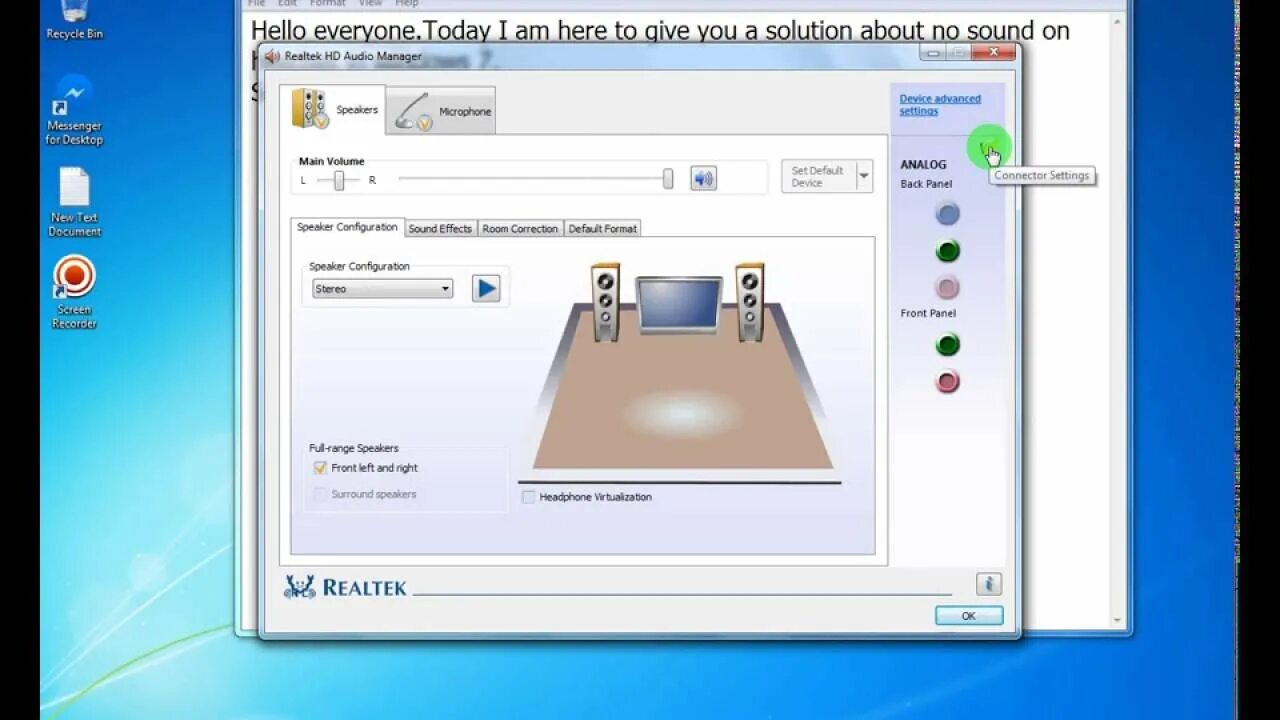The width and height of the screenshot is (1280, 720).
Task: Click the Main Volume slider handle
Action: click(668, 179)
